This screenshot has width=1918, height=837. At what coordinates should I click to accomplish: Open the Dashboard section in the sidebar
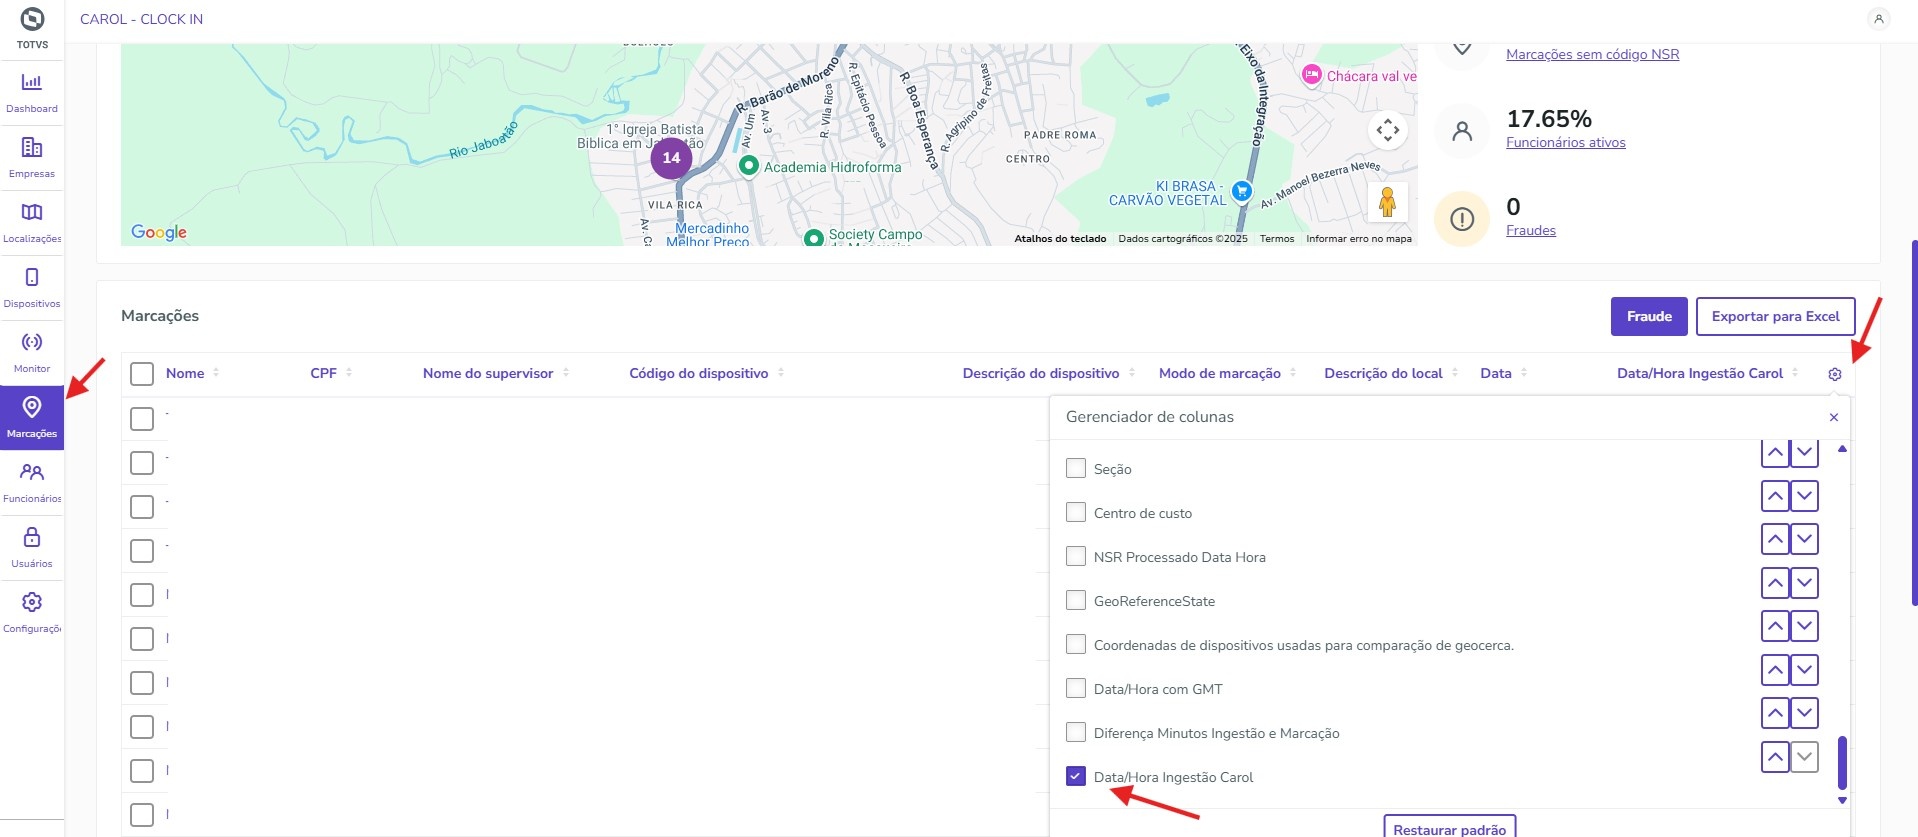click(x=32, y=93)
